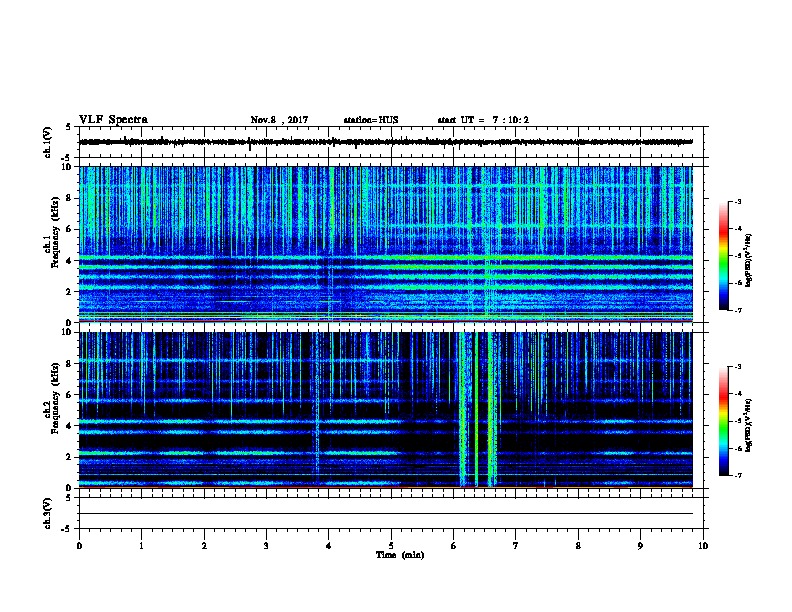The height and width of the screenshot is (612, 792).
Task: Click the flat ch.3 voltage trace line
Action: 386,514
